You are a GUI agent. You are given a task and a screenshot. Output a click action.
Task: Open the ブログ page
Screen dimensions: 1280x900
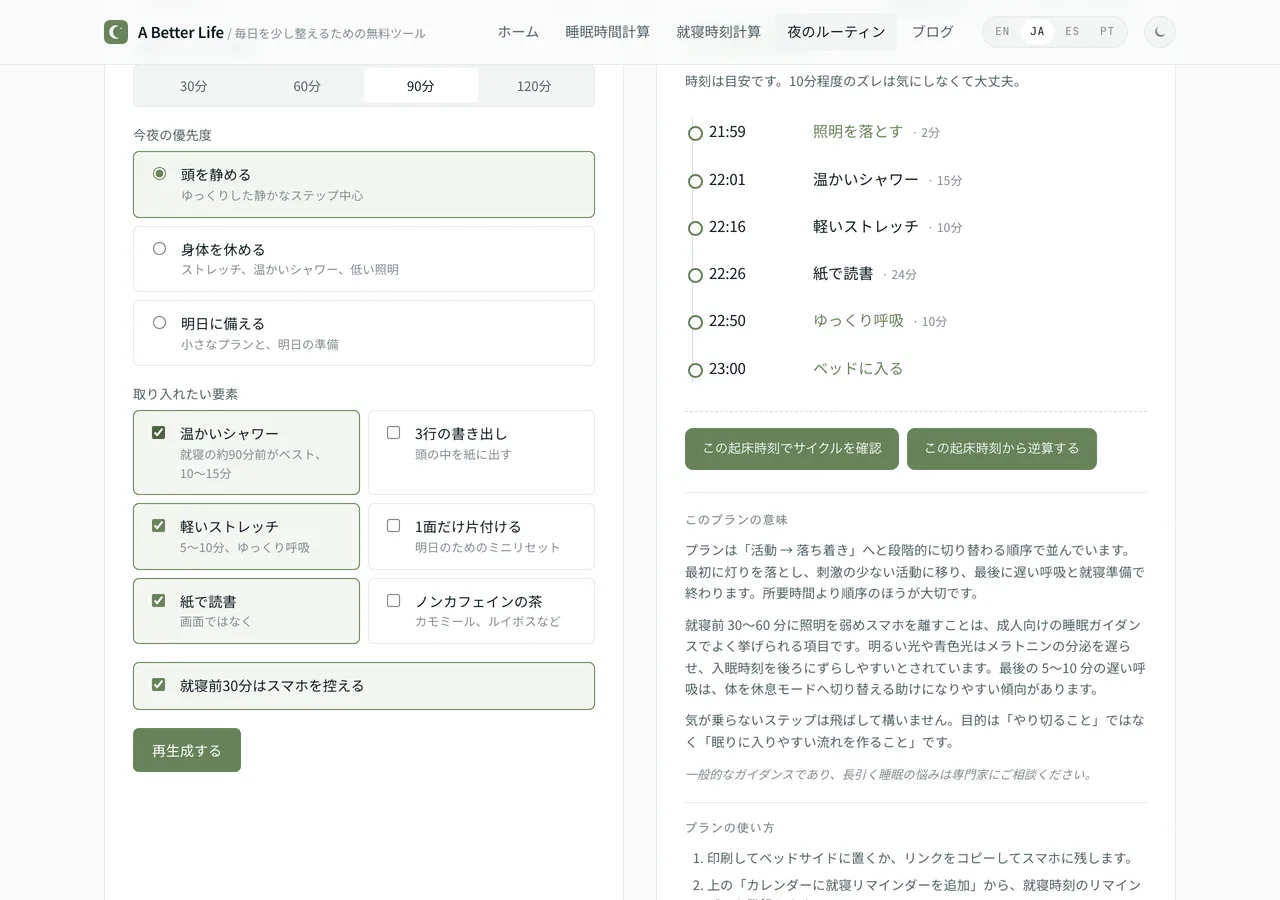tap(932, 32)
